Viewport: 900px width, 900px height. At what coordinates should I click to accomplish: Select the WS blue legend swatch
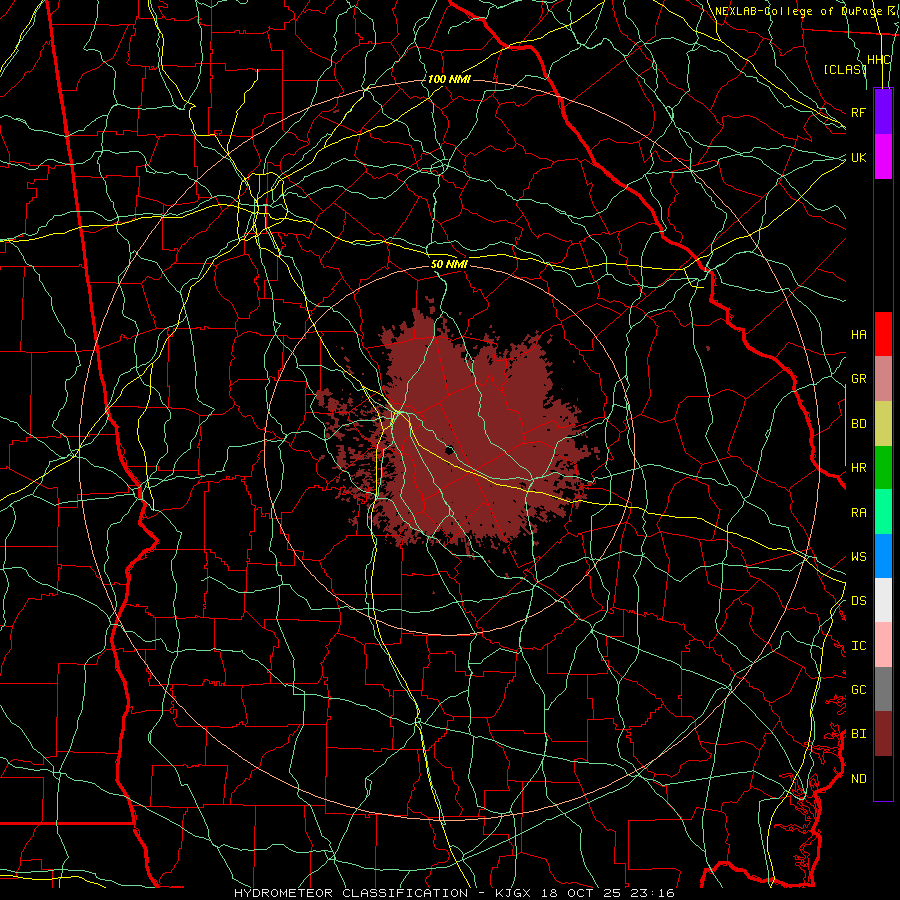(883, 556)
